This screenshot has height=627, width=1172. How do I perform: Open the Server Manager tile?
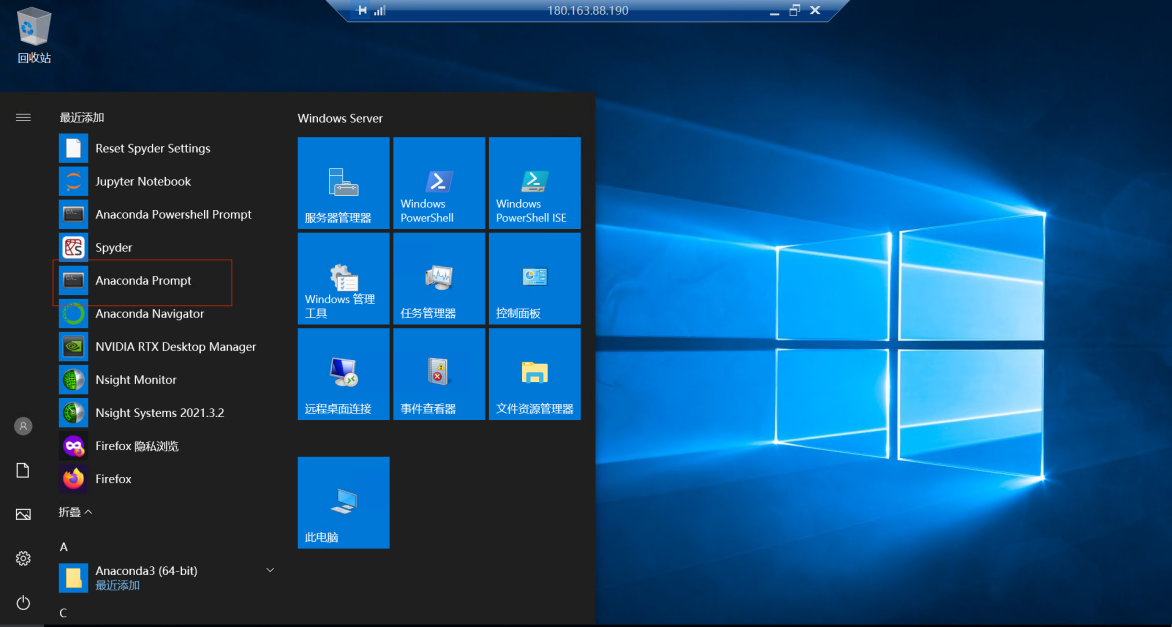click(x=343, y=183)
